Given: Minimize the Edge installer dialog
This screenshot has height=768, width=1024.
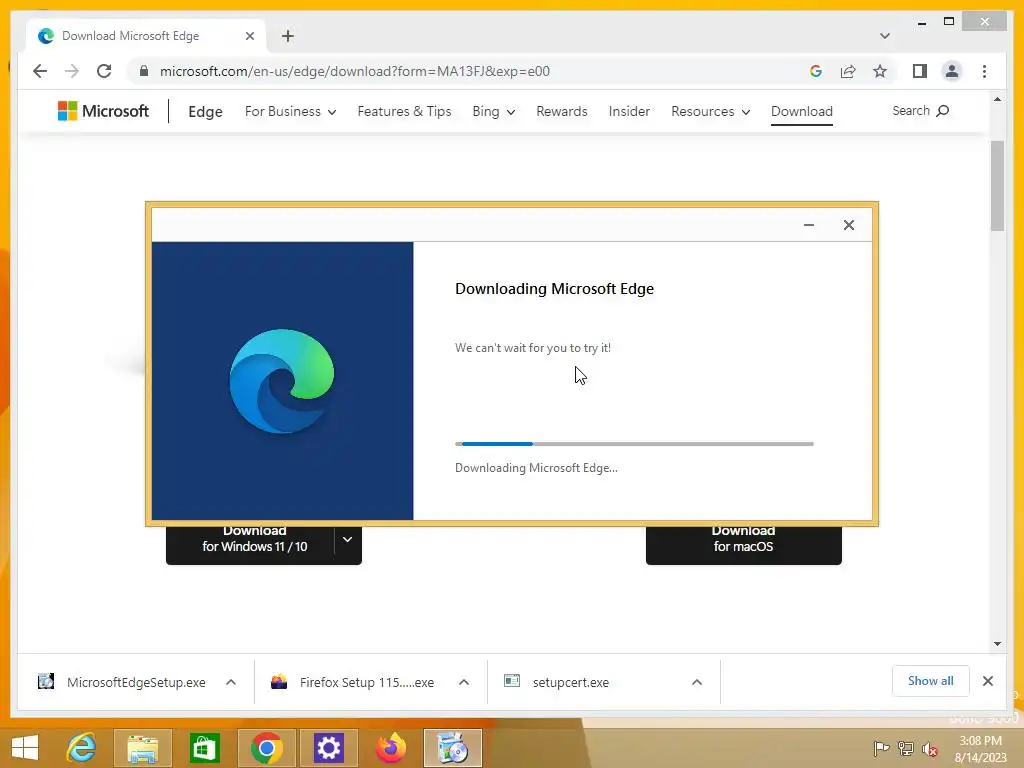Looking at the screenshot, I should click(808, 225).
